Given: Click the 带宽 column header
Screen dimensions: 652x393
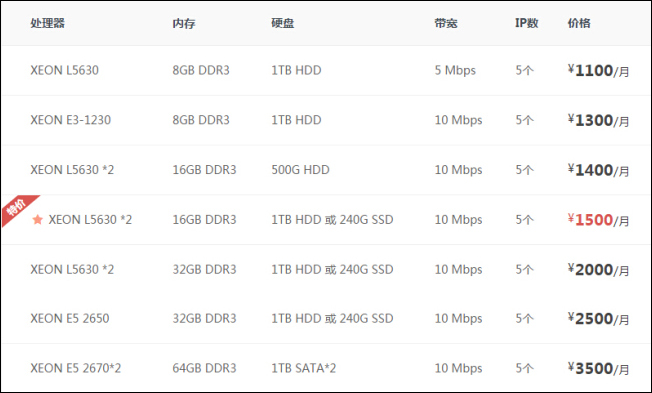Looking at the screenshot, I should point(446,23).
